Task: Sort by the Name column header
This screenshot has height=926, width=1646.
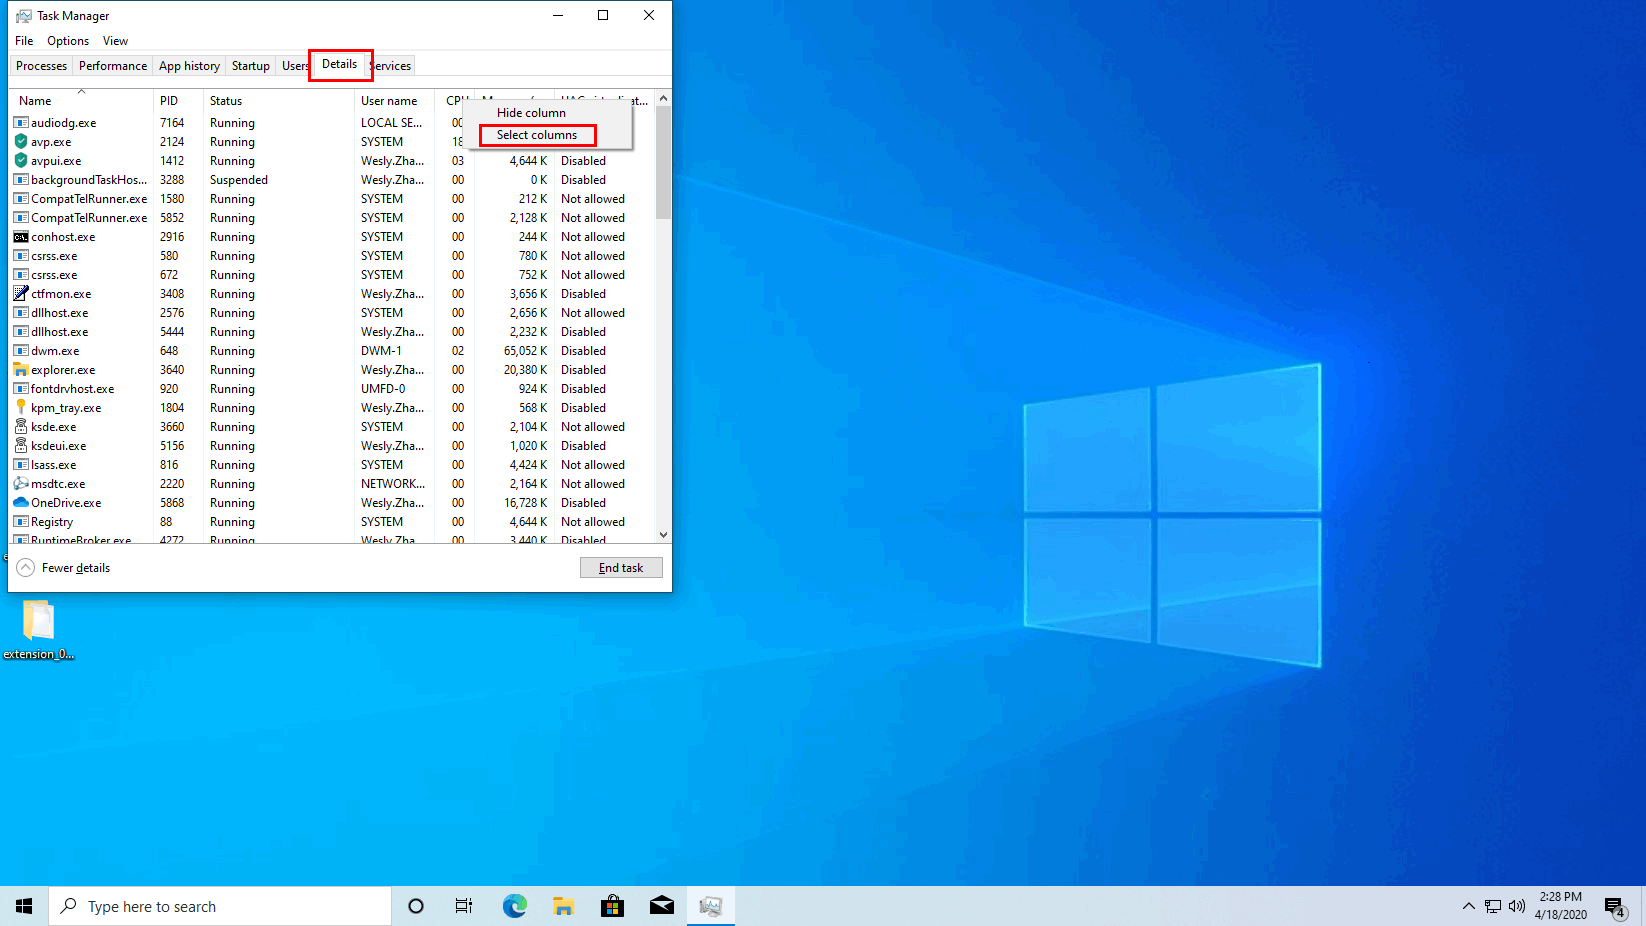Action: pyautogui.click(x=81, y=100)
